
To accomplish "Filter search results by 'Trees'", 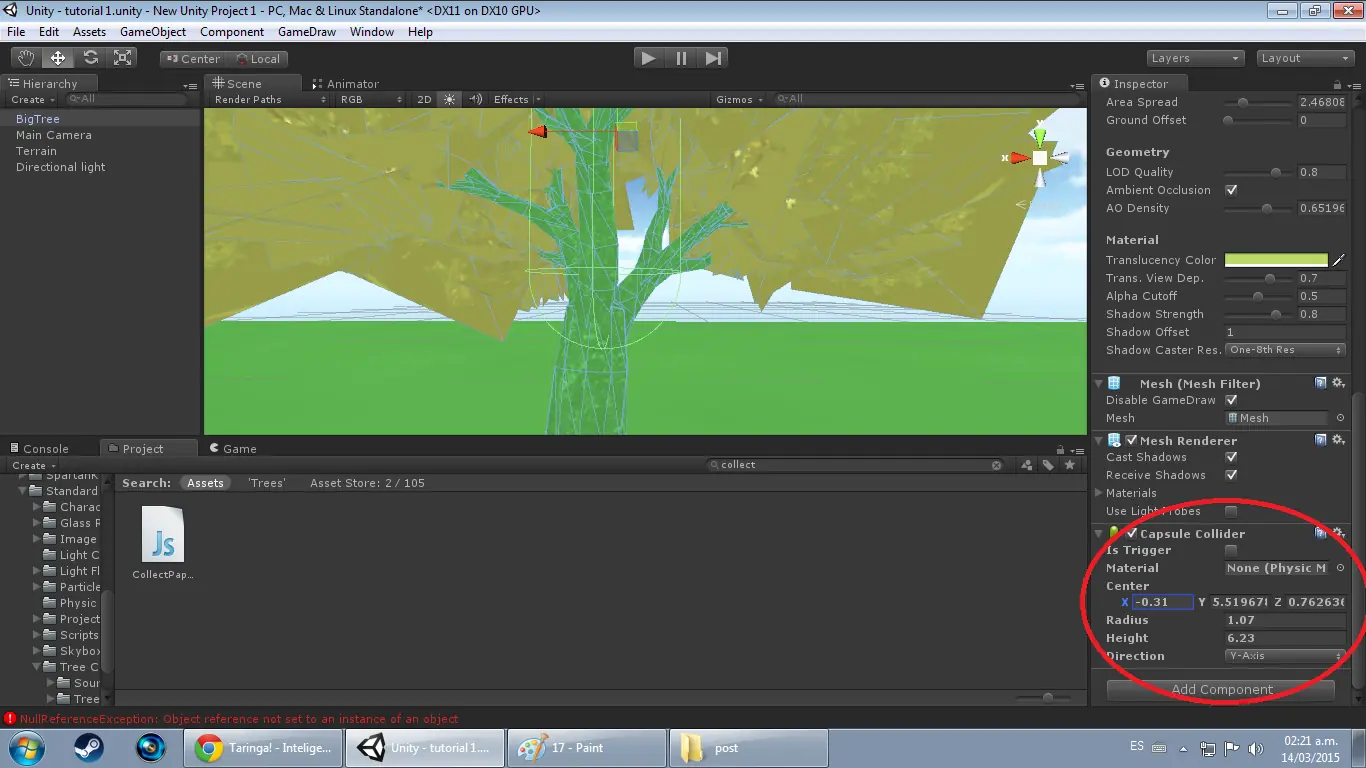I will 267,483.
